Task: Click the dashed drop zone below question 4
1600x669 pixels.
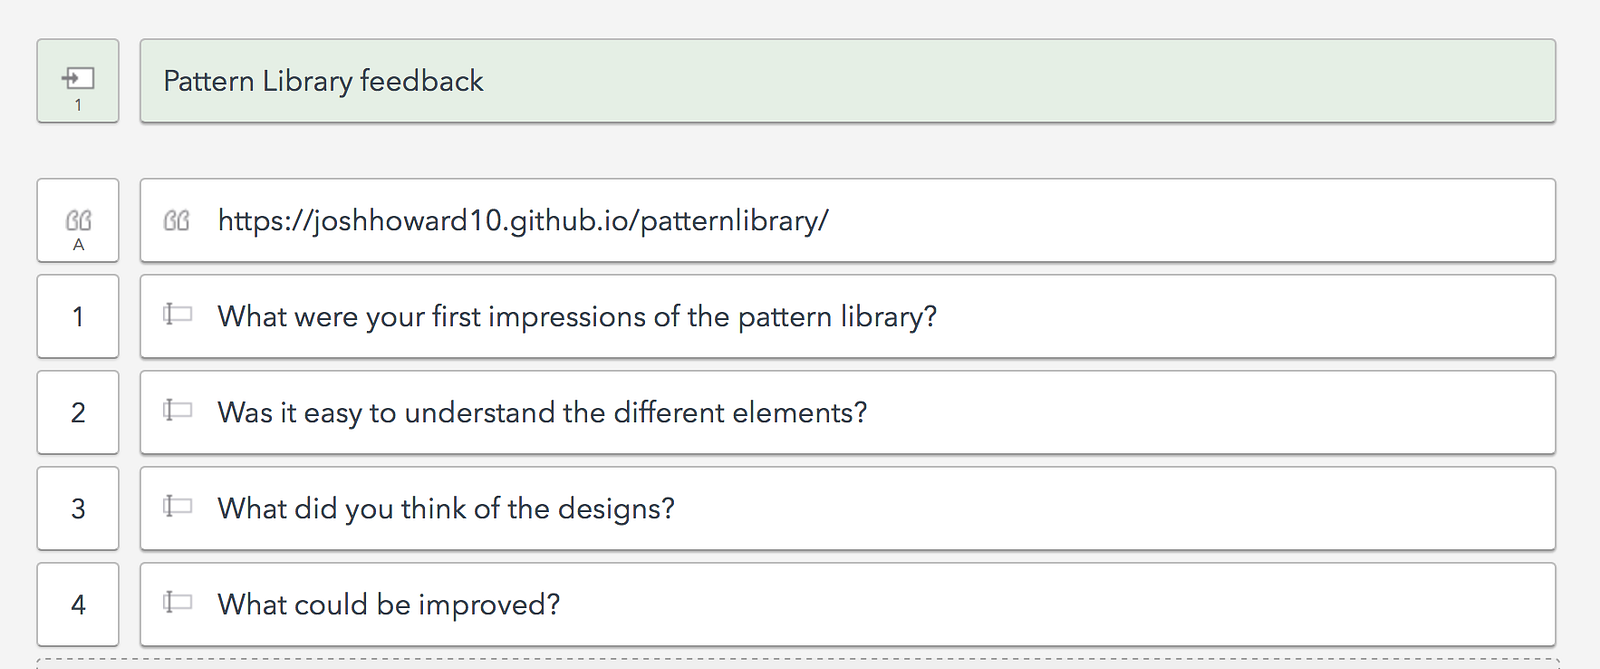Action: coord(797,663)
